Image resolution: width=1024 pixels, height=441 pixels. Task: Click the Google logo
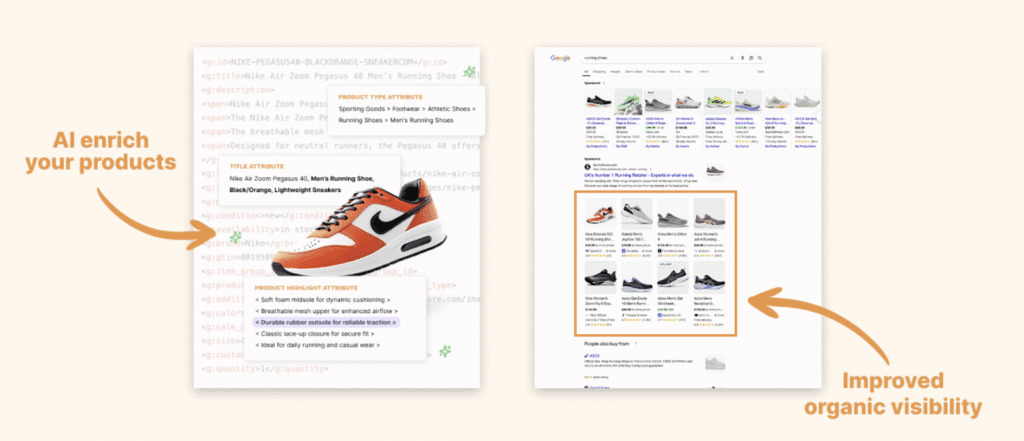coord(560,58)
